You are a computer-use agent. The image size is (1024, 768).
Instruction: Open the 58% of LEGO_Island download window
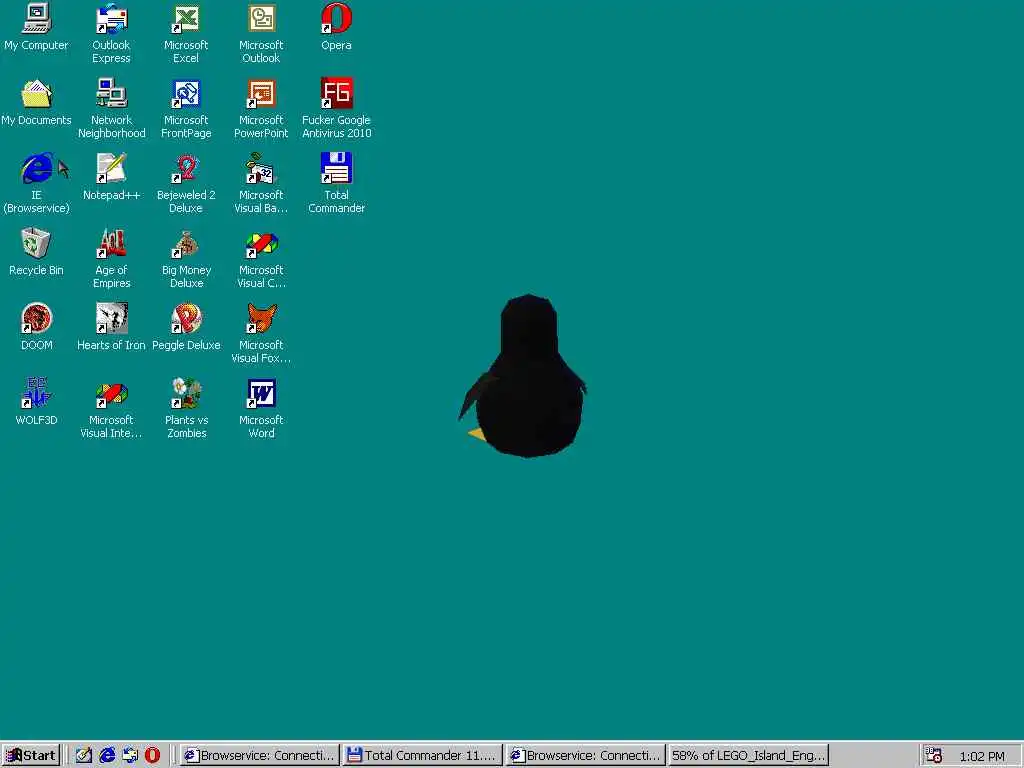point(748,755)
